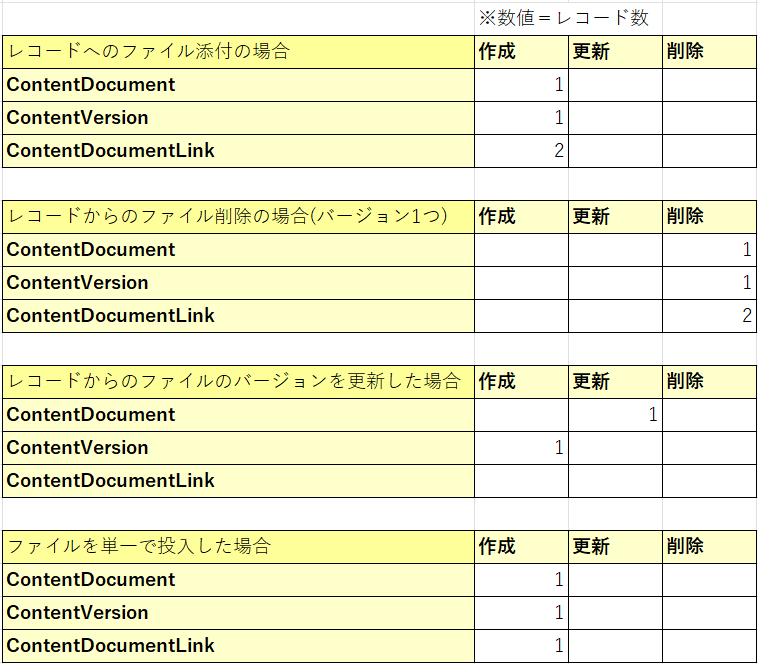Click ContentDocument label in the 単一で投入 table
This screenshot has height=664, width=758.
pos(239,580)
